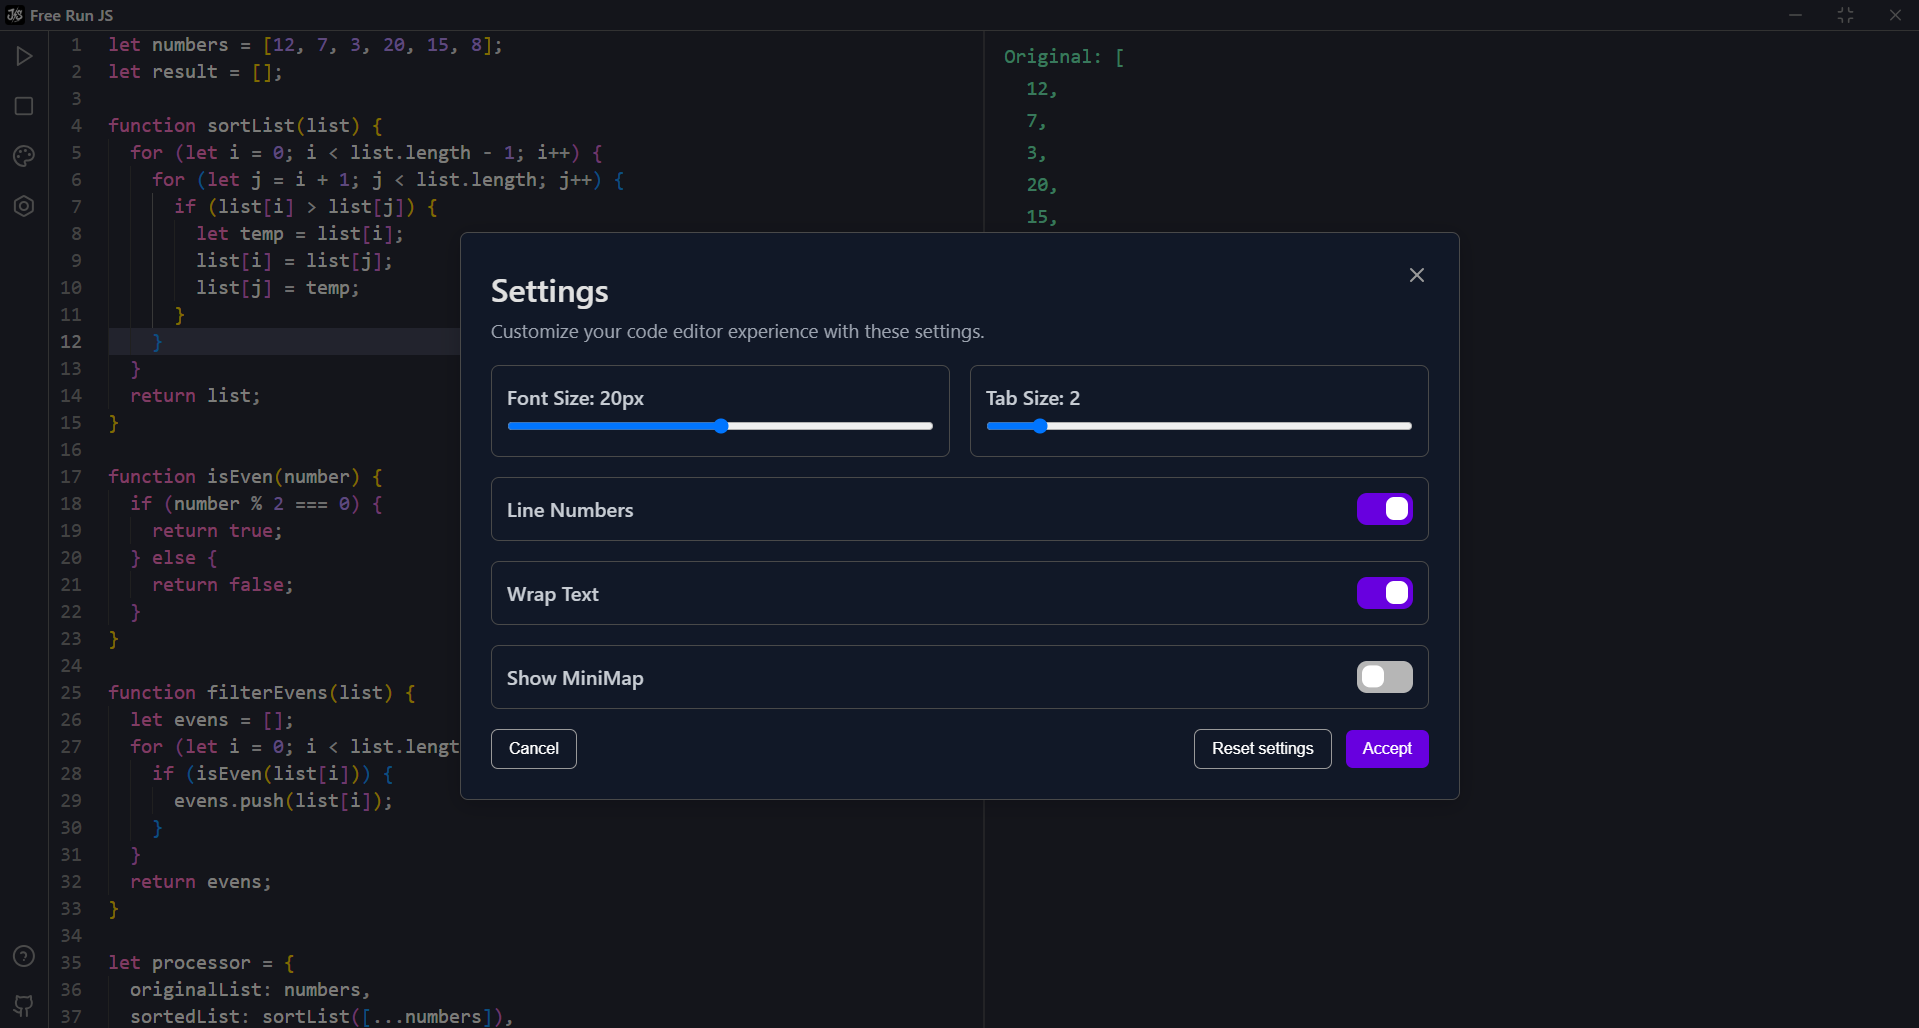Close the Settings dialog with X

click(1416, 275)
